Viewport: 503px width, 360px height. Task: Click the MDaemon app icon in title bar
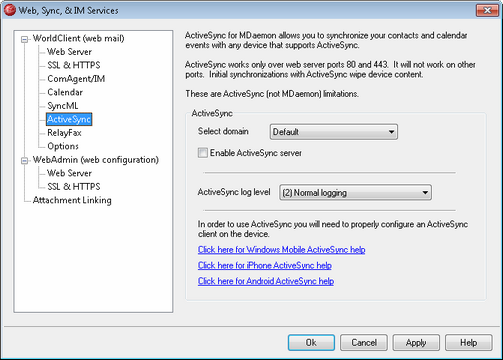click(9, 10)
